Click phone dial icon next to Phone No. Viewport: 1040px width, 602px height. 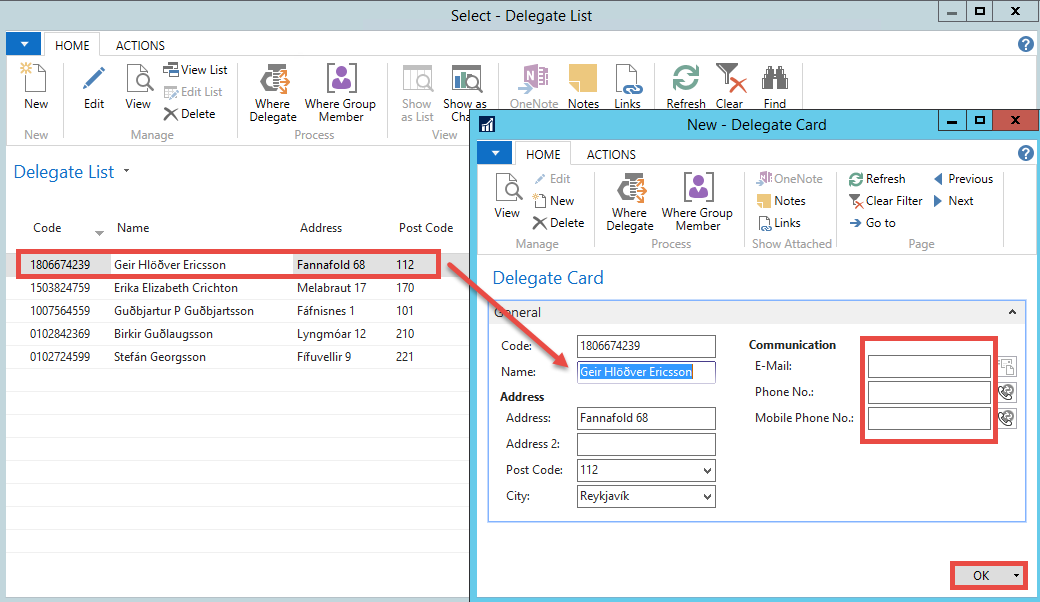coord(1006,392)
